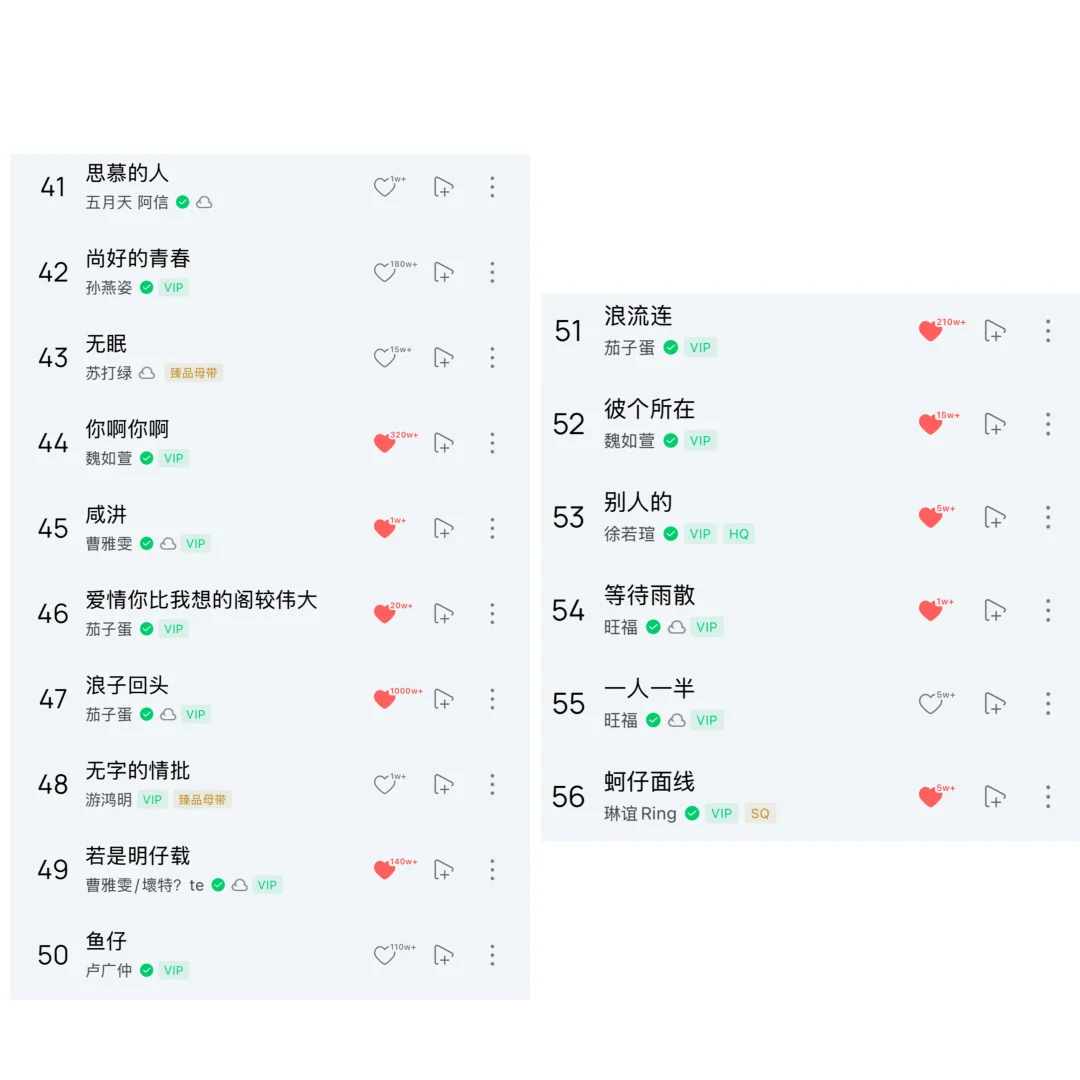This screenshot has width=1080, height=1080.
Task: Open more options for 若是明仔载
Action: pyautogui.click(x=492, y=870)
